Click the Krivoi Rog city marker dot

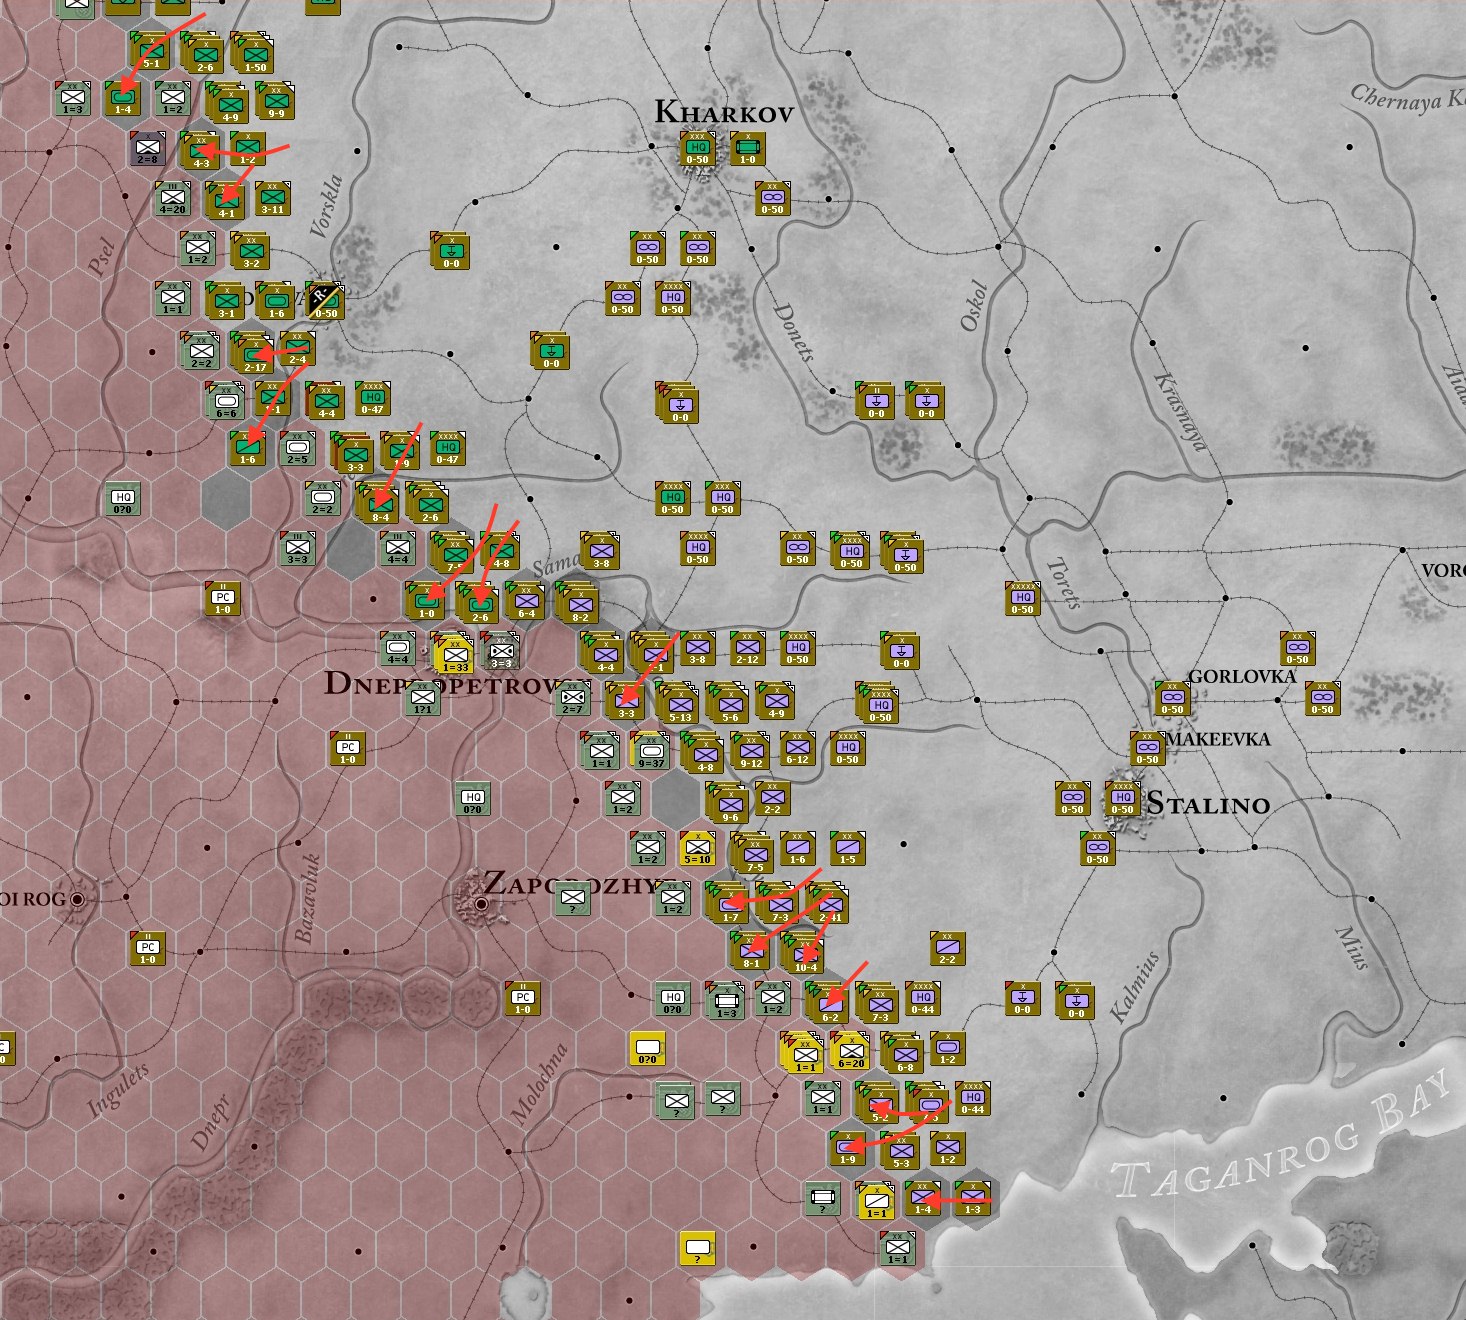[77, 899]
